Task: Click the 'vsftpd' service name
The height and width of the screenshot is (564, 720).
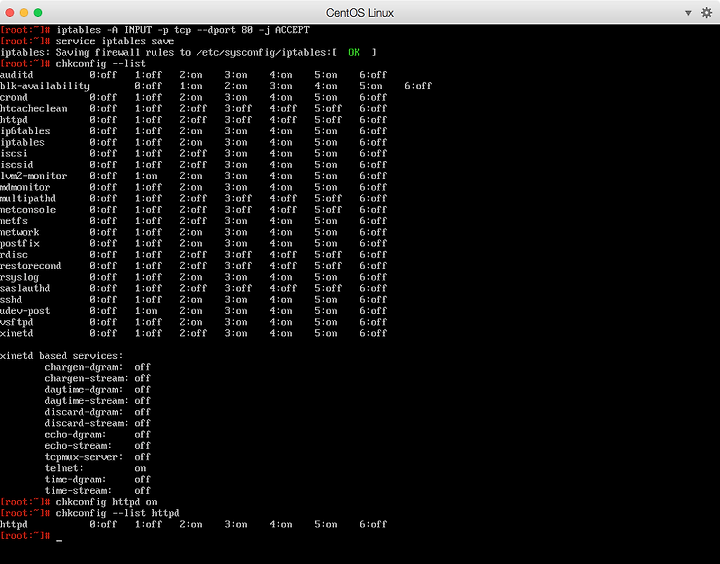Action: pos(17,322)
